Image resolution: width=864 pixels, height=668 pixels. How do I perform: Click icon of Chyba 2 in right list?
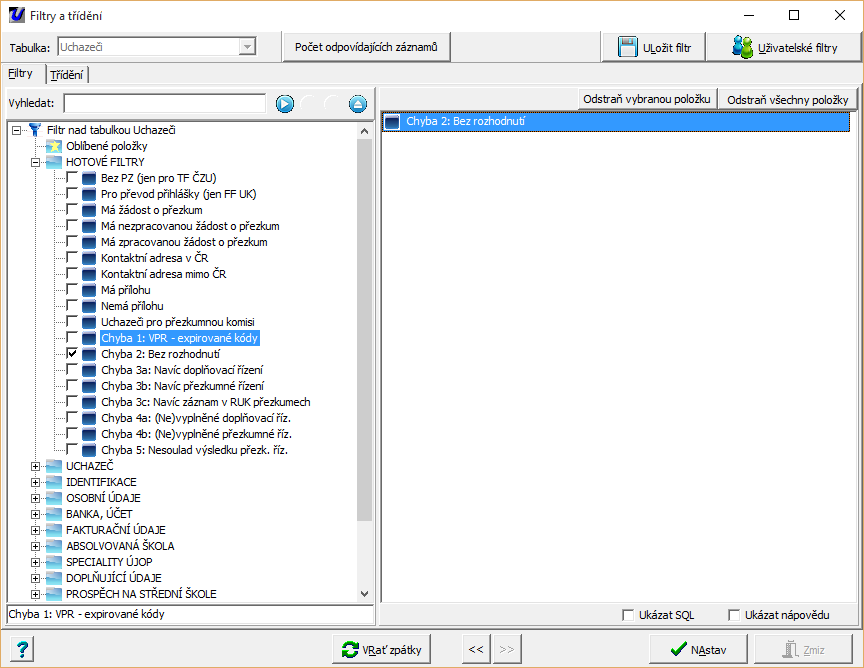click(x=392, y=122)
